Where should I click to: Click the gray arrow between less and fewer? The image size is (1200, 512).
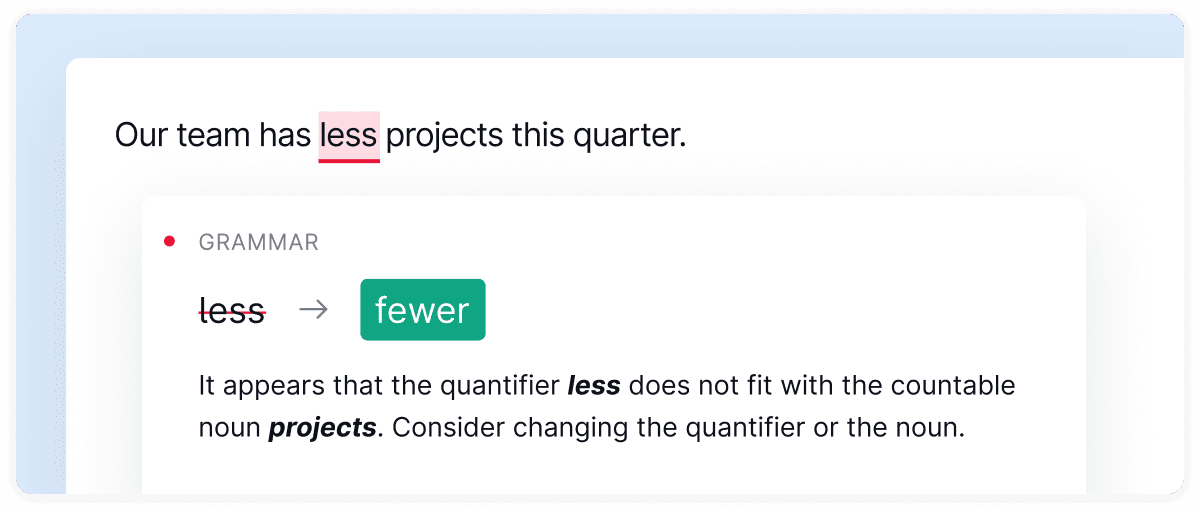[x=313, y=310]
